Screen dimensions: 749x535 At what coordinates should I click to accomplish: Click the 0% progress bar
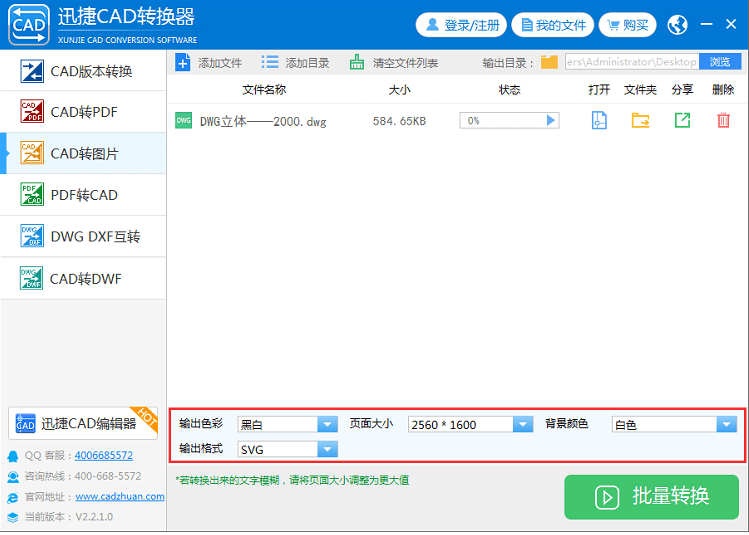(x=509, y=120)
